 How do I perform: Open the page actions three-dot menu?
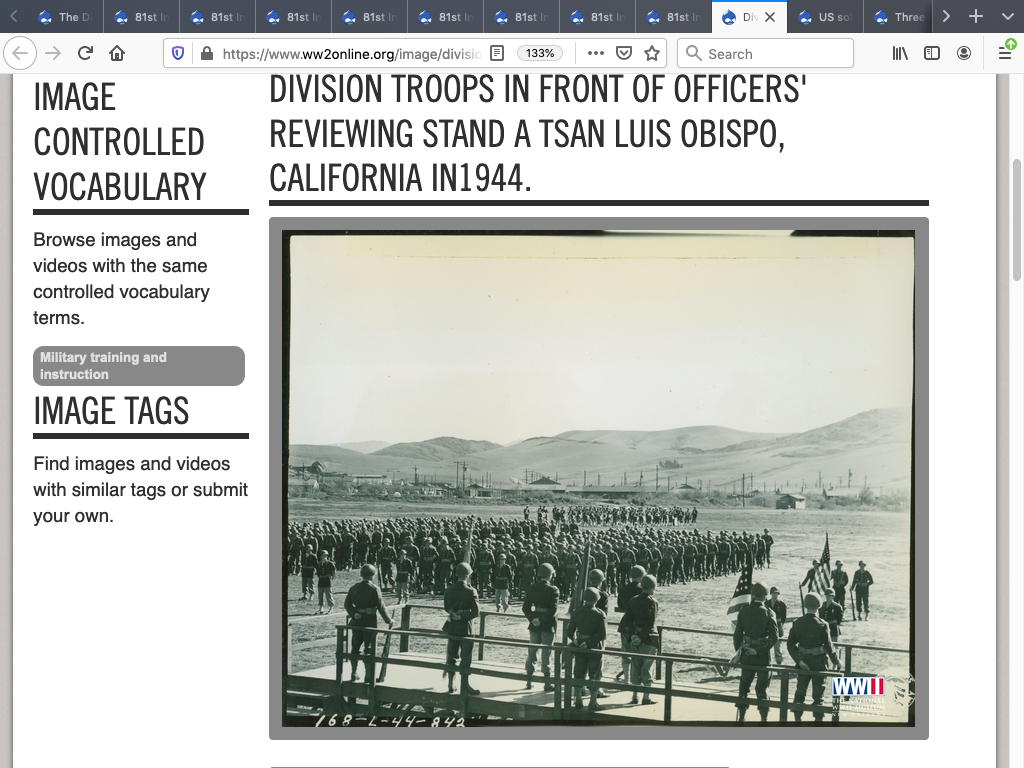(595, 54)
